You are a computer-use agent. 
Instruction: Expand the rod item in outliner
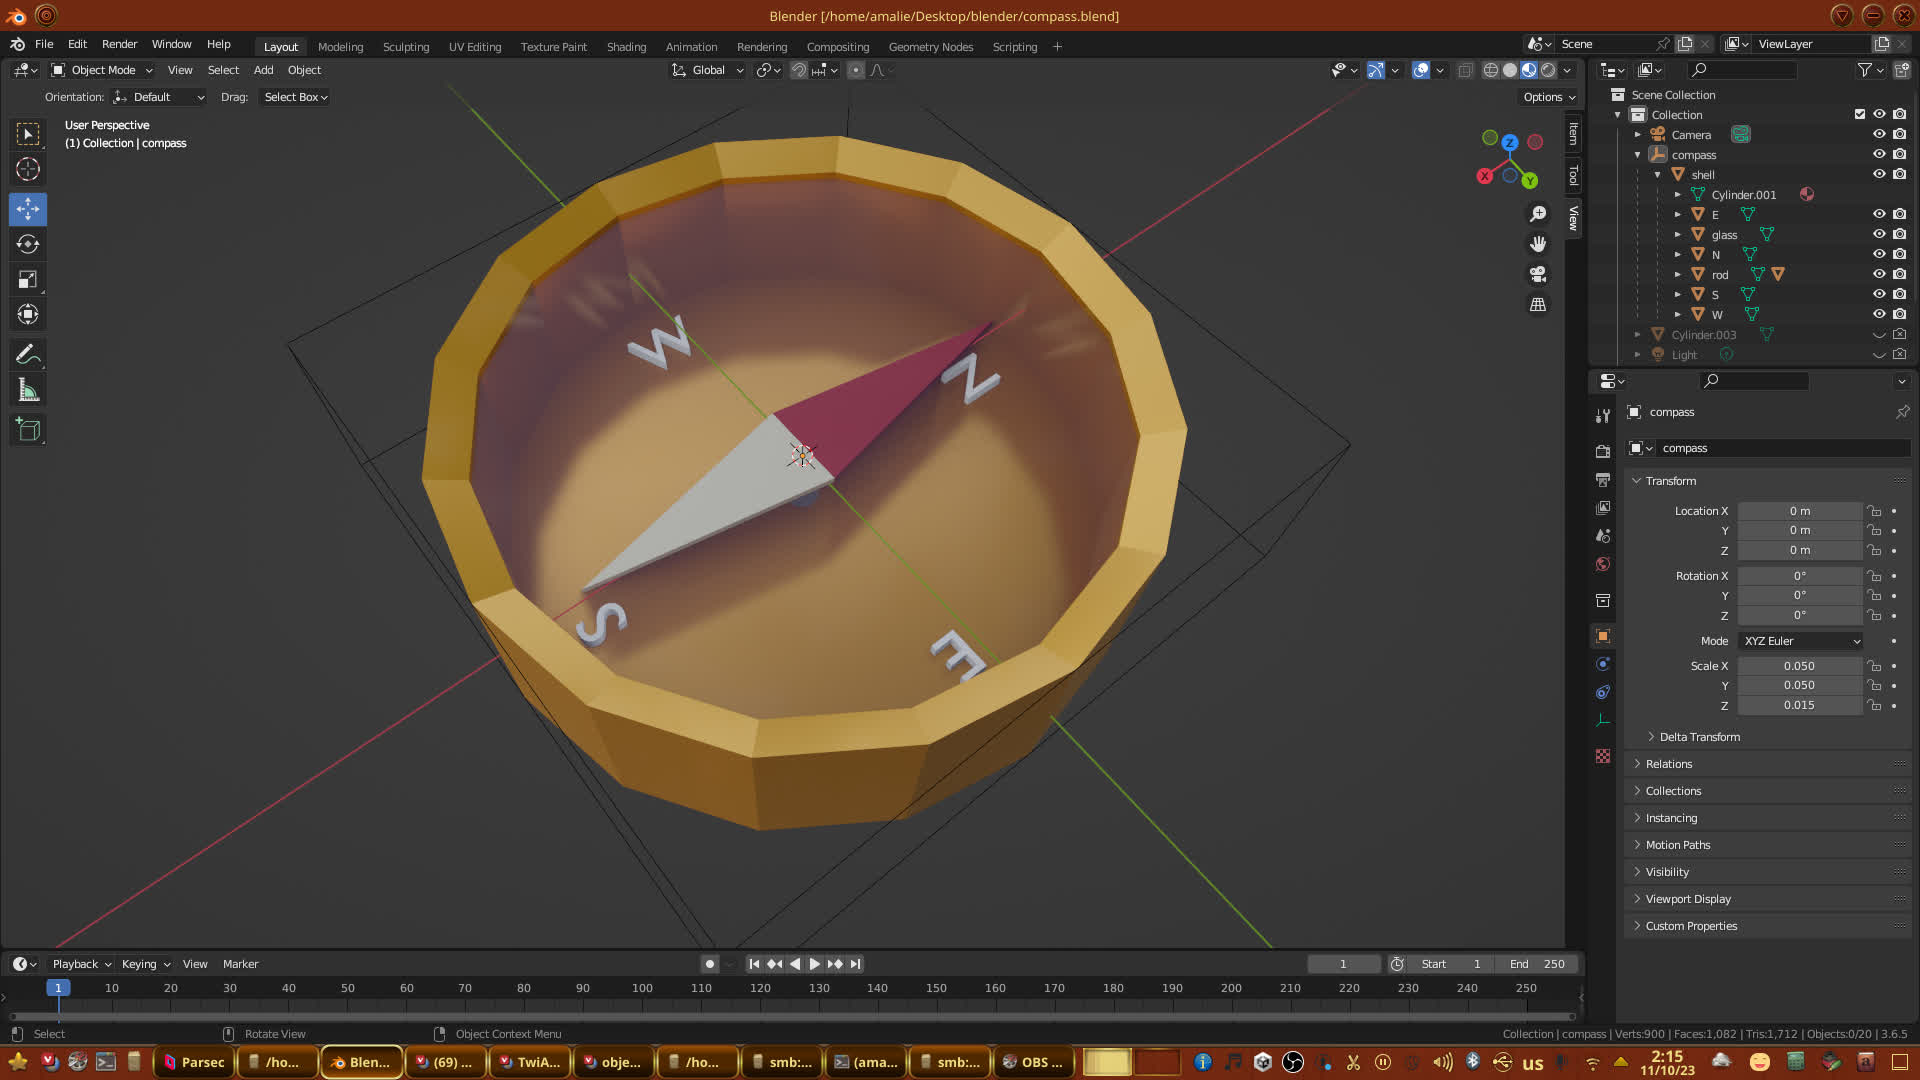click(1677, 274)
